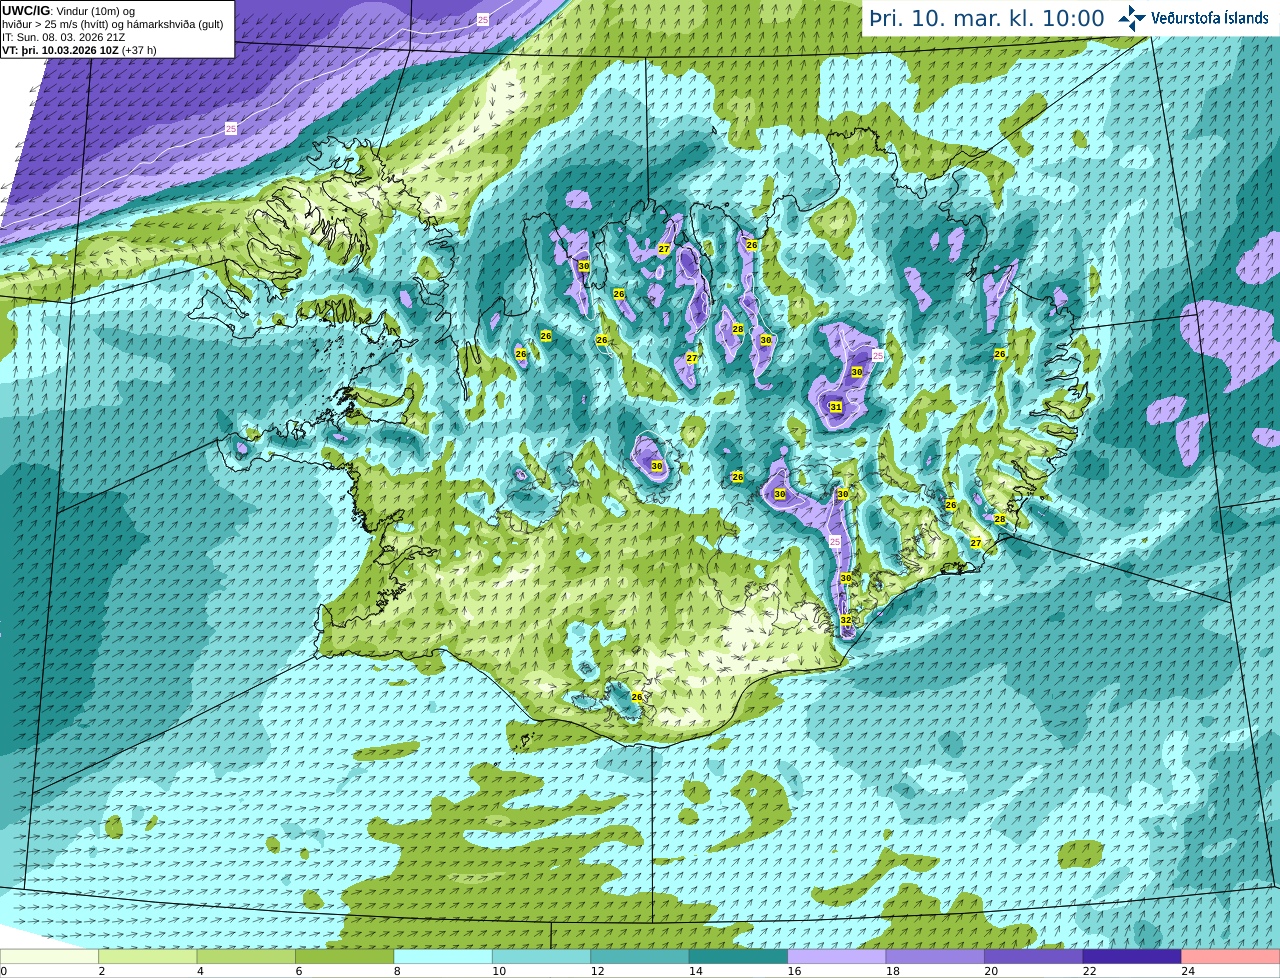This screenshot has width=1280, height=978.
Task: Click the color scale tick label '22'
Action: click(1089, 970)
